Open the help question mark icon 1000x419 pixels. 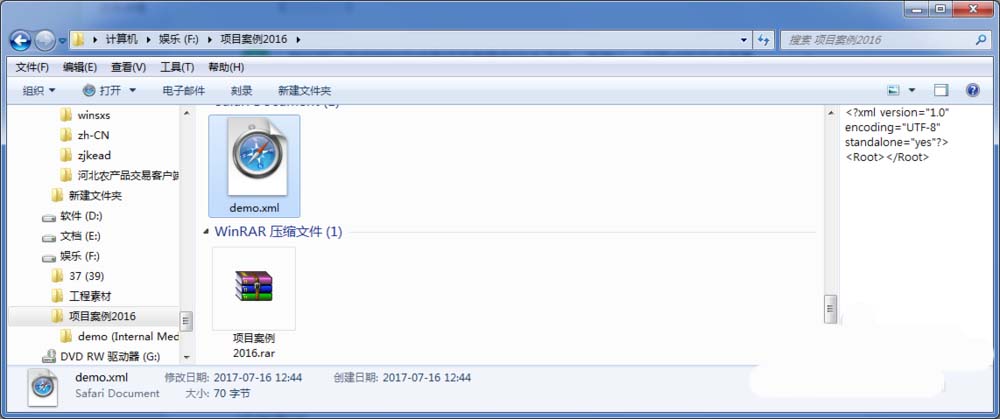(x=972, y=90)
